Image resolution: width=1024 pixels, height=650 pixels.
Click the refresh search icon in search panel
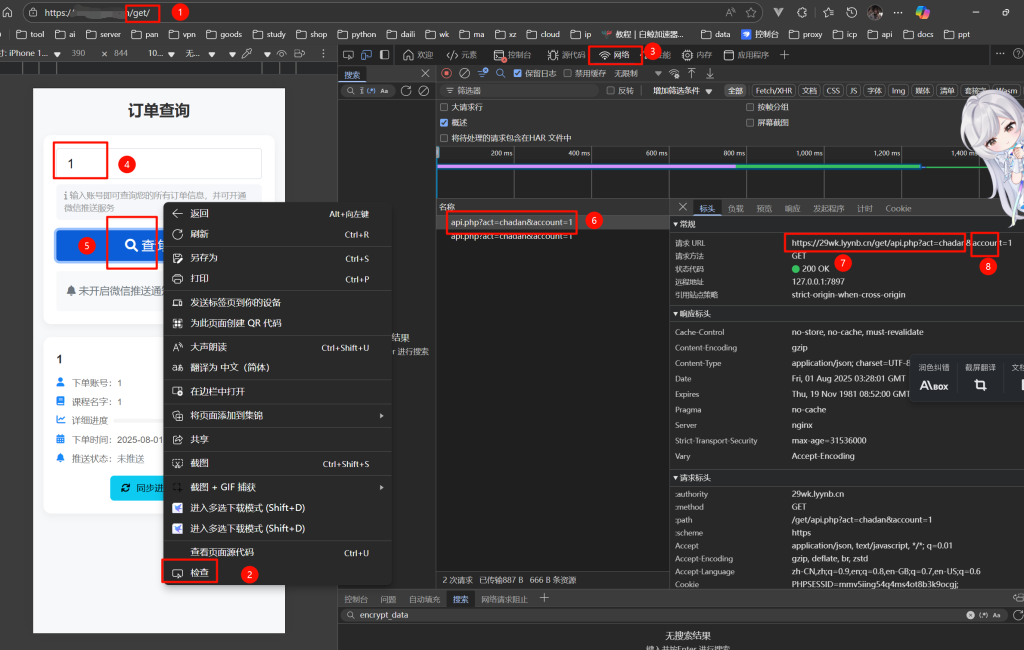point(406,91)
